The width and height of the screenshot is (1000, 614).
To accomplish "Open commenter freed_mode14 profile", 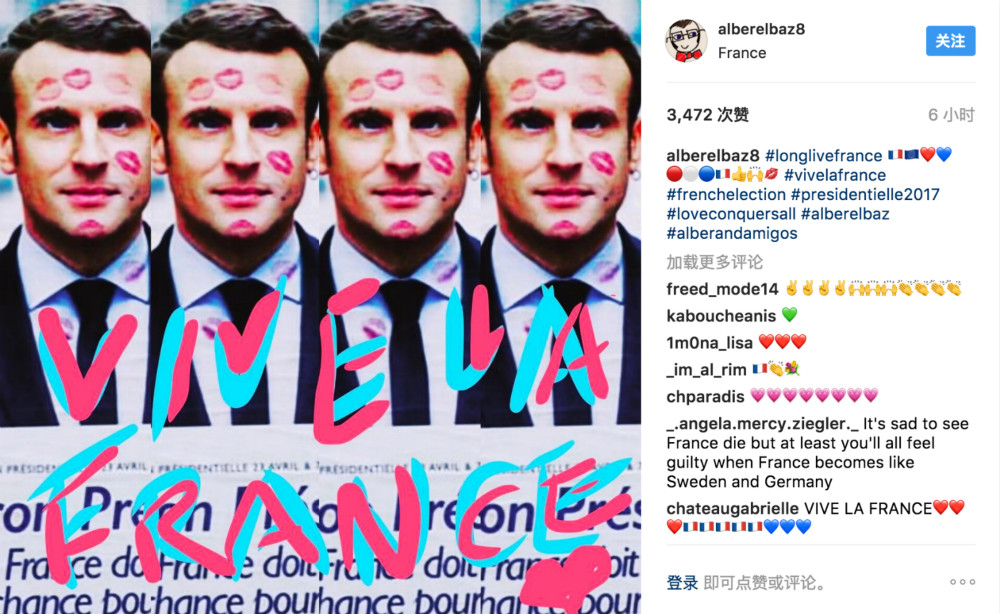I will coord(722,289).
